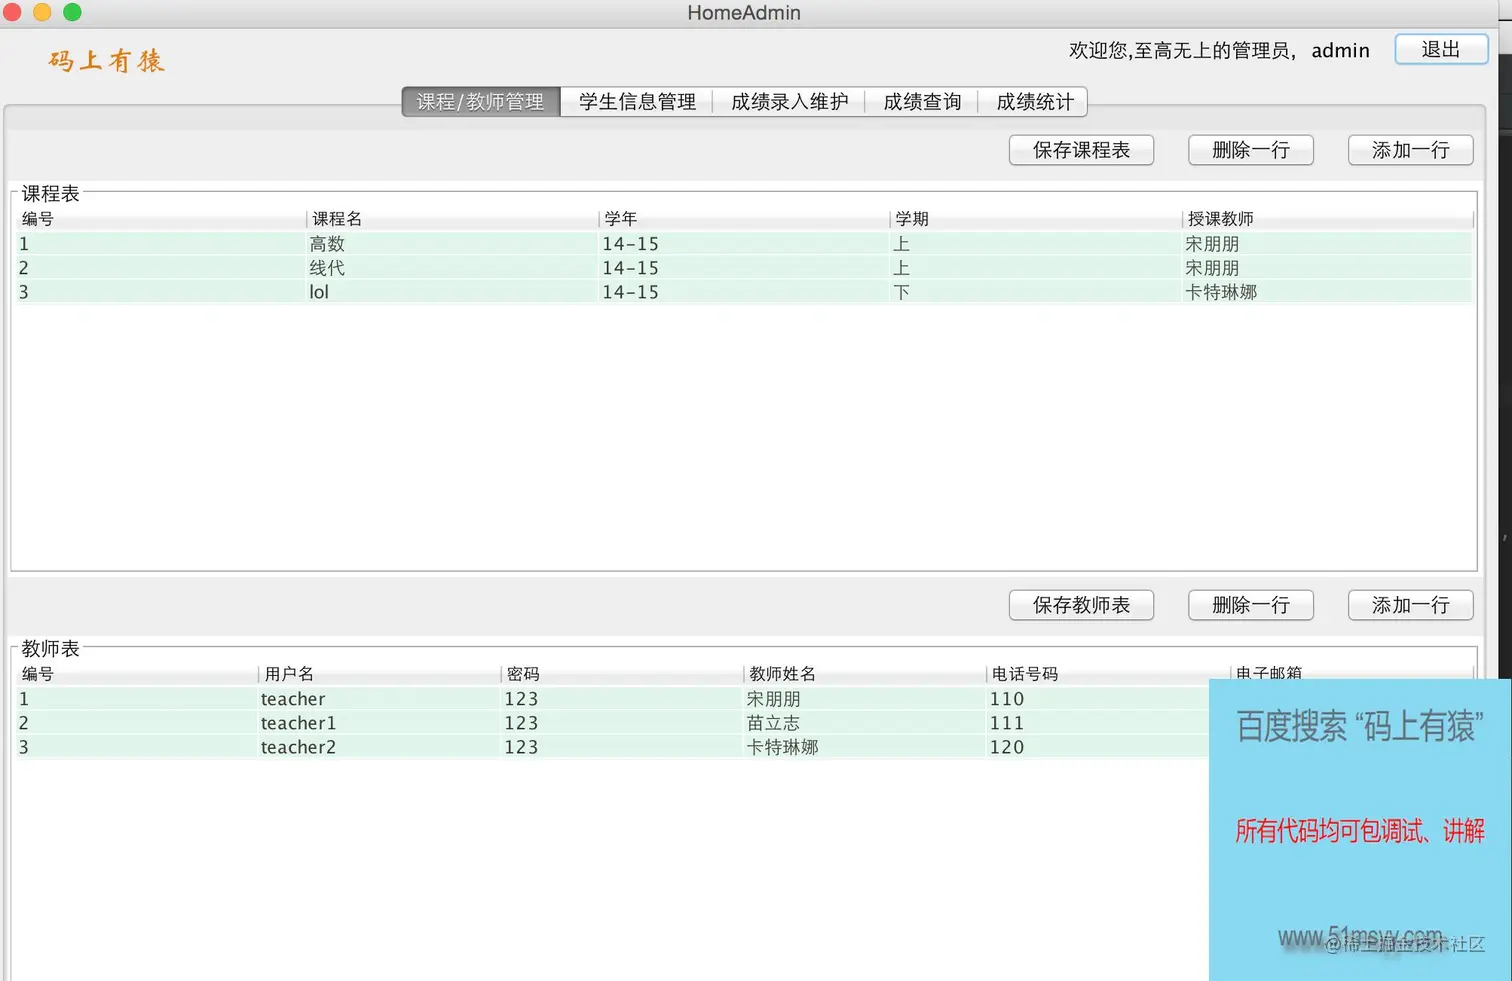Click 保存课程表 button
Screen dimensions: 1512x981
1081,150
